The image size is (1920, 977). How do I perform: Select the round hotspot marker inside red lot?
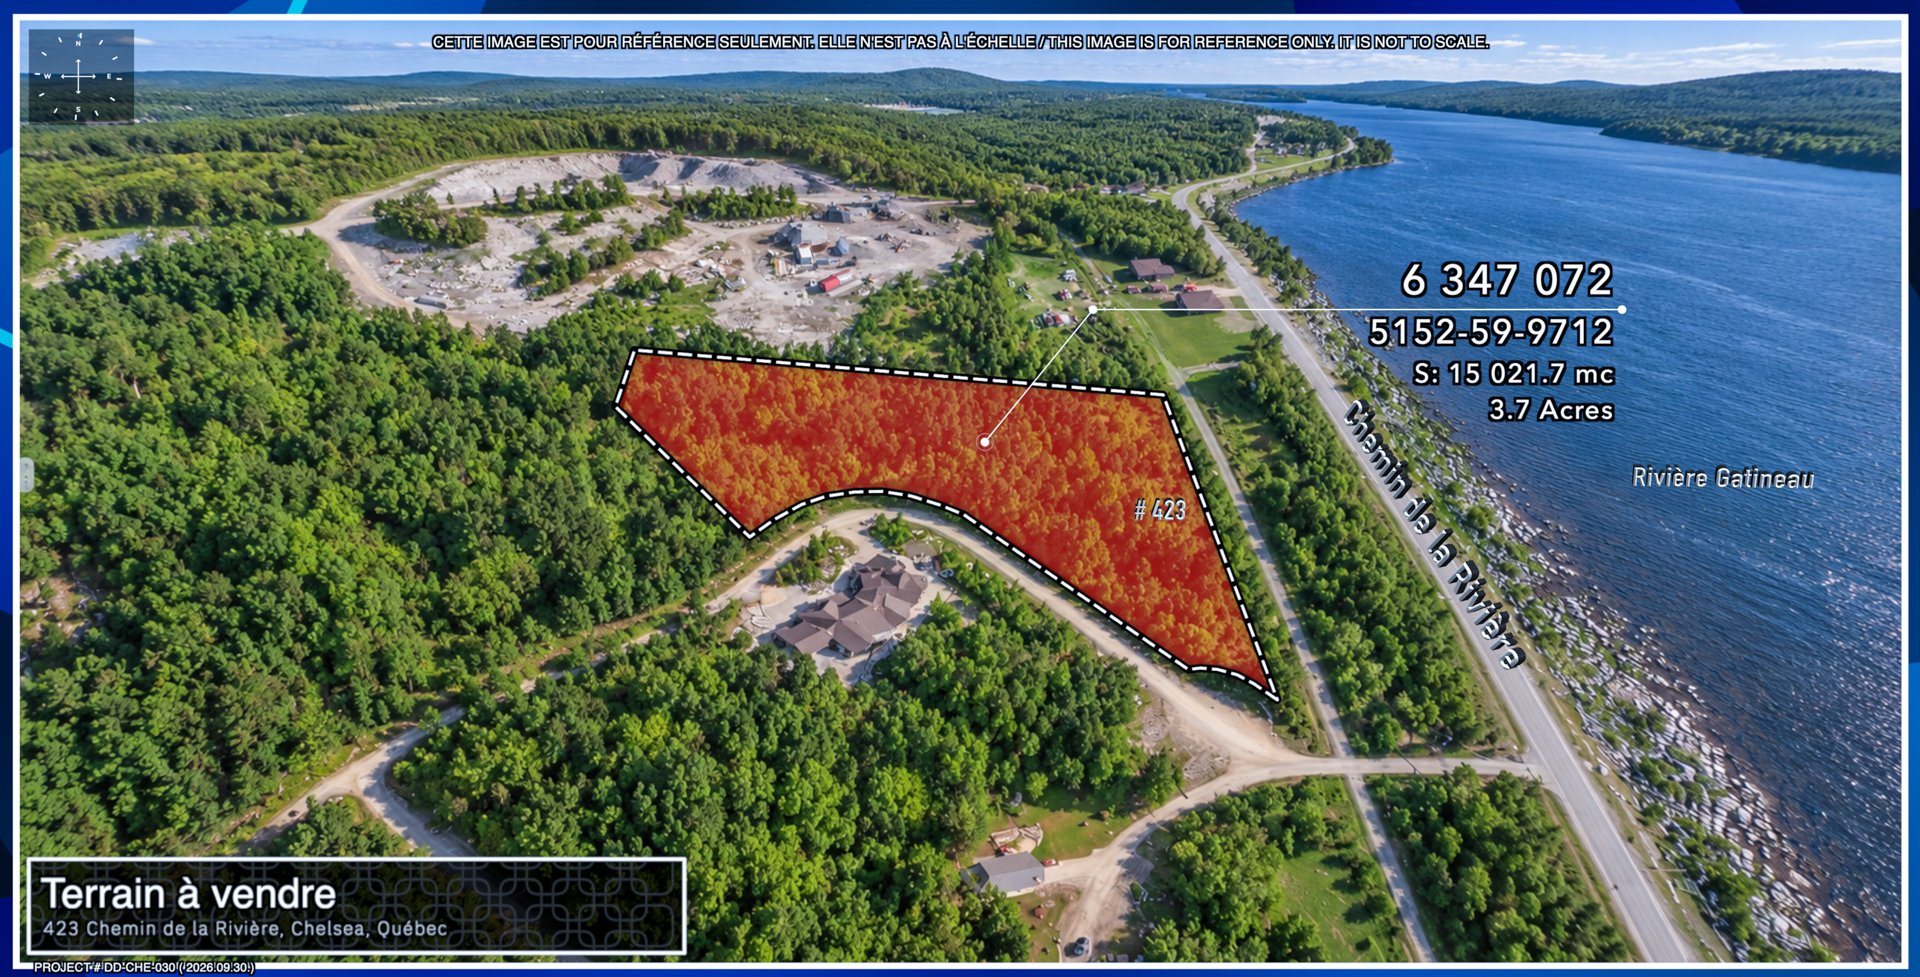coord(985,441)
